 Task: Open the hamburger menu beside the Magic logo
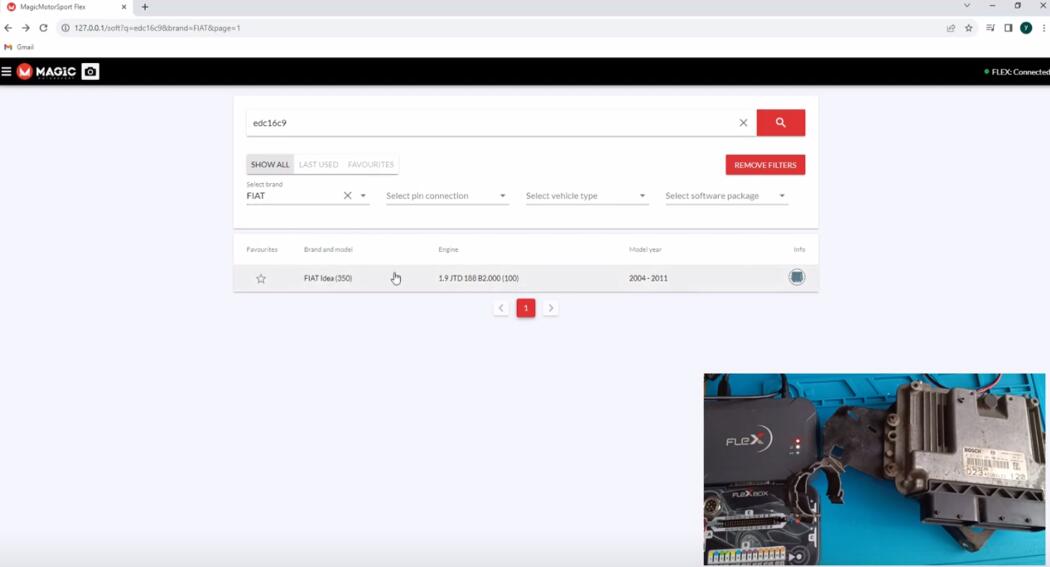point(7,72)
